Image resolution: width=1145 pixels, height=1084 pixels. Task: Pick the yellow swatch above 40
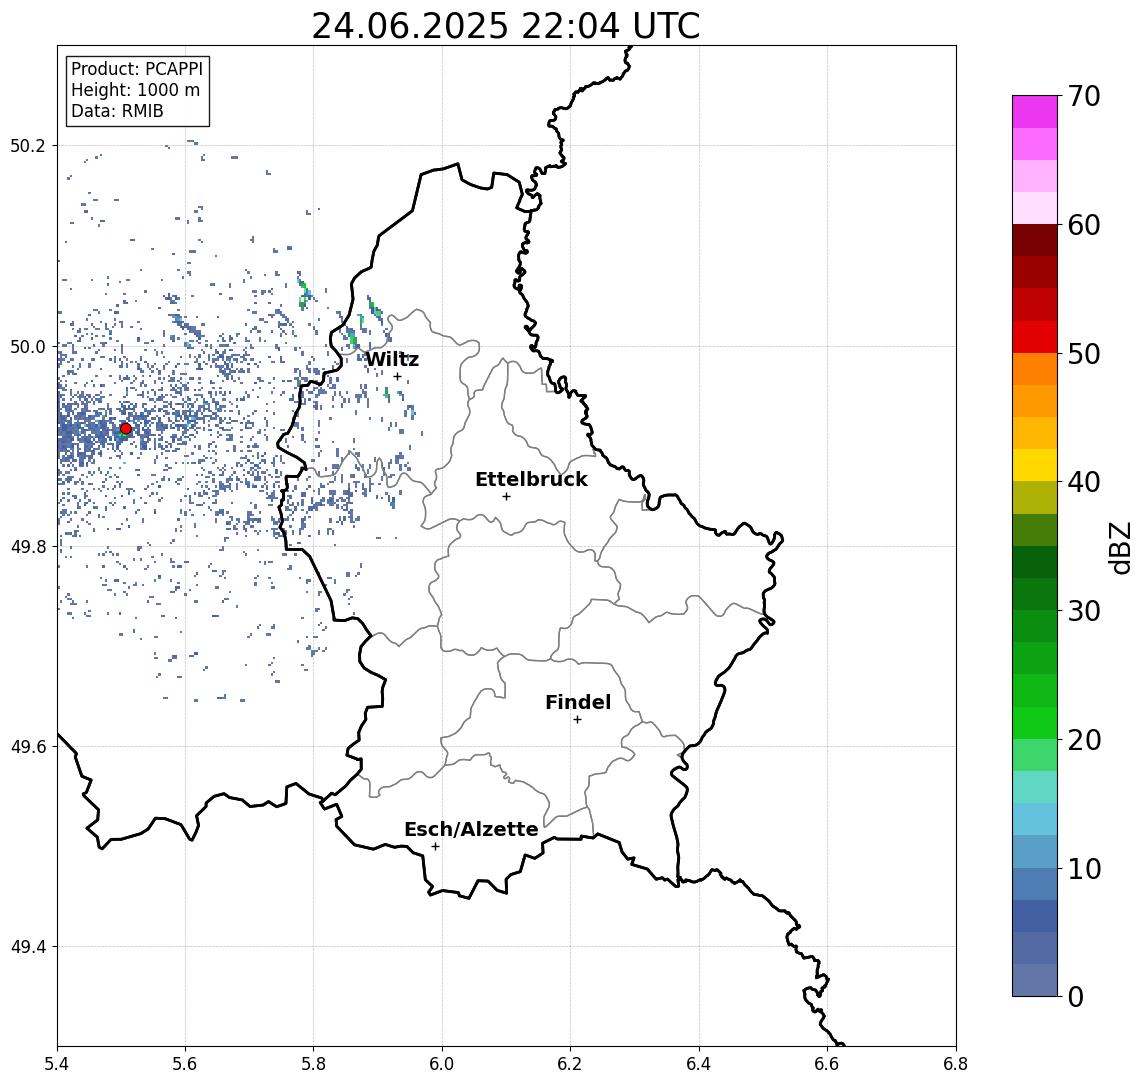1035,465
